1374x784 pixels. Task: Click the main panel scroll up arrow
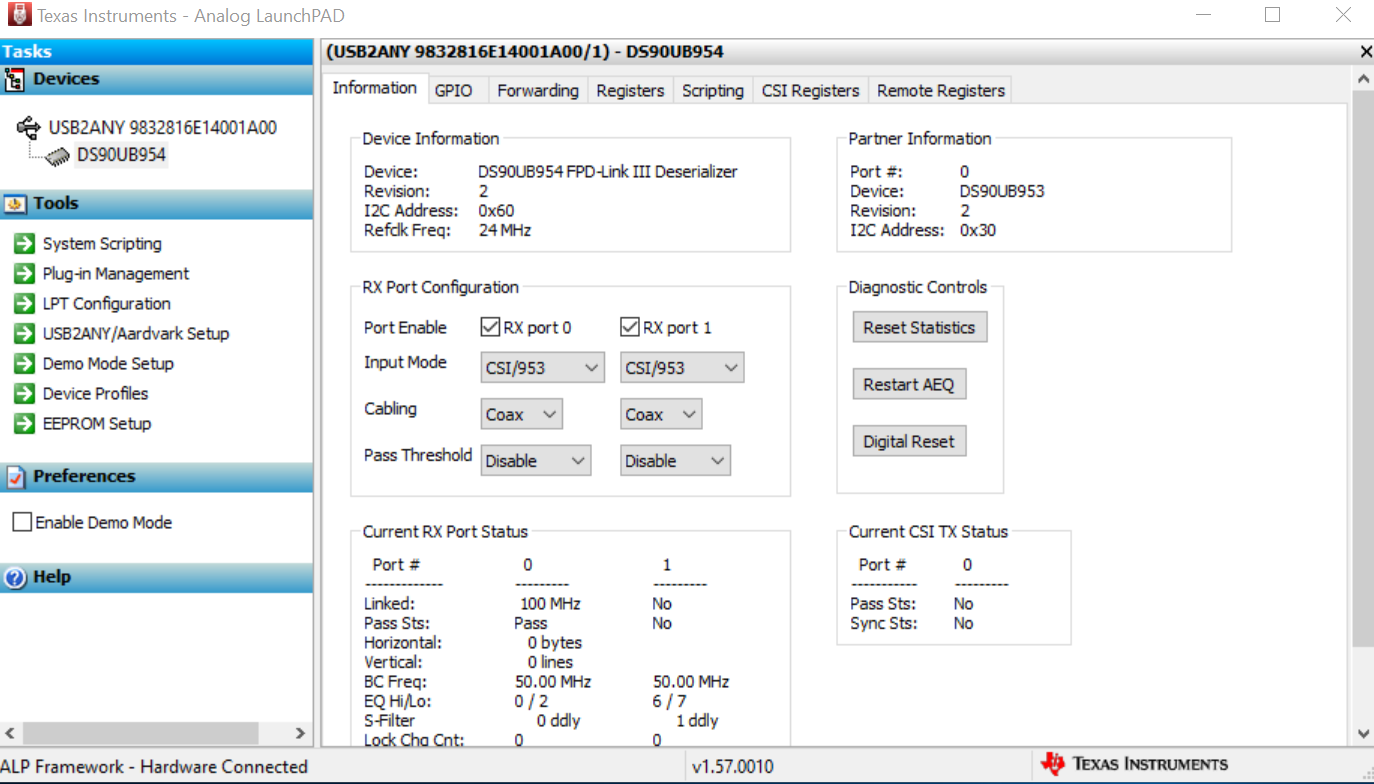coord(1363,78)
